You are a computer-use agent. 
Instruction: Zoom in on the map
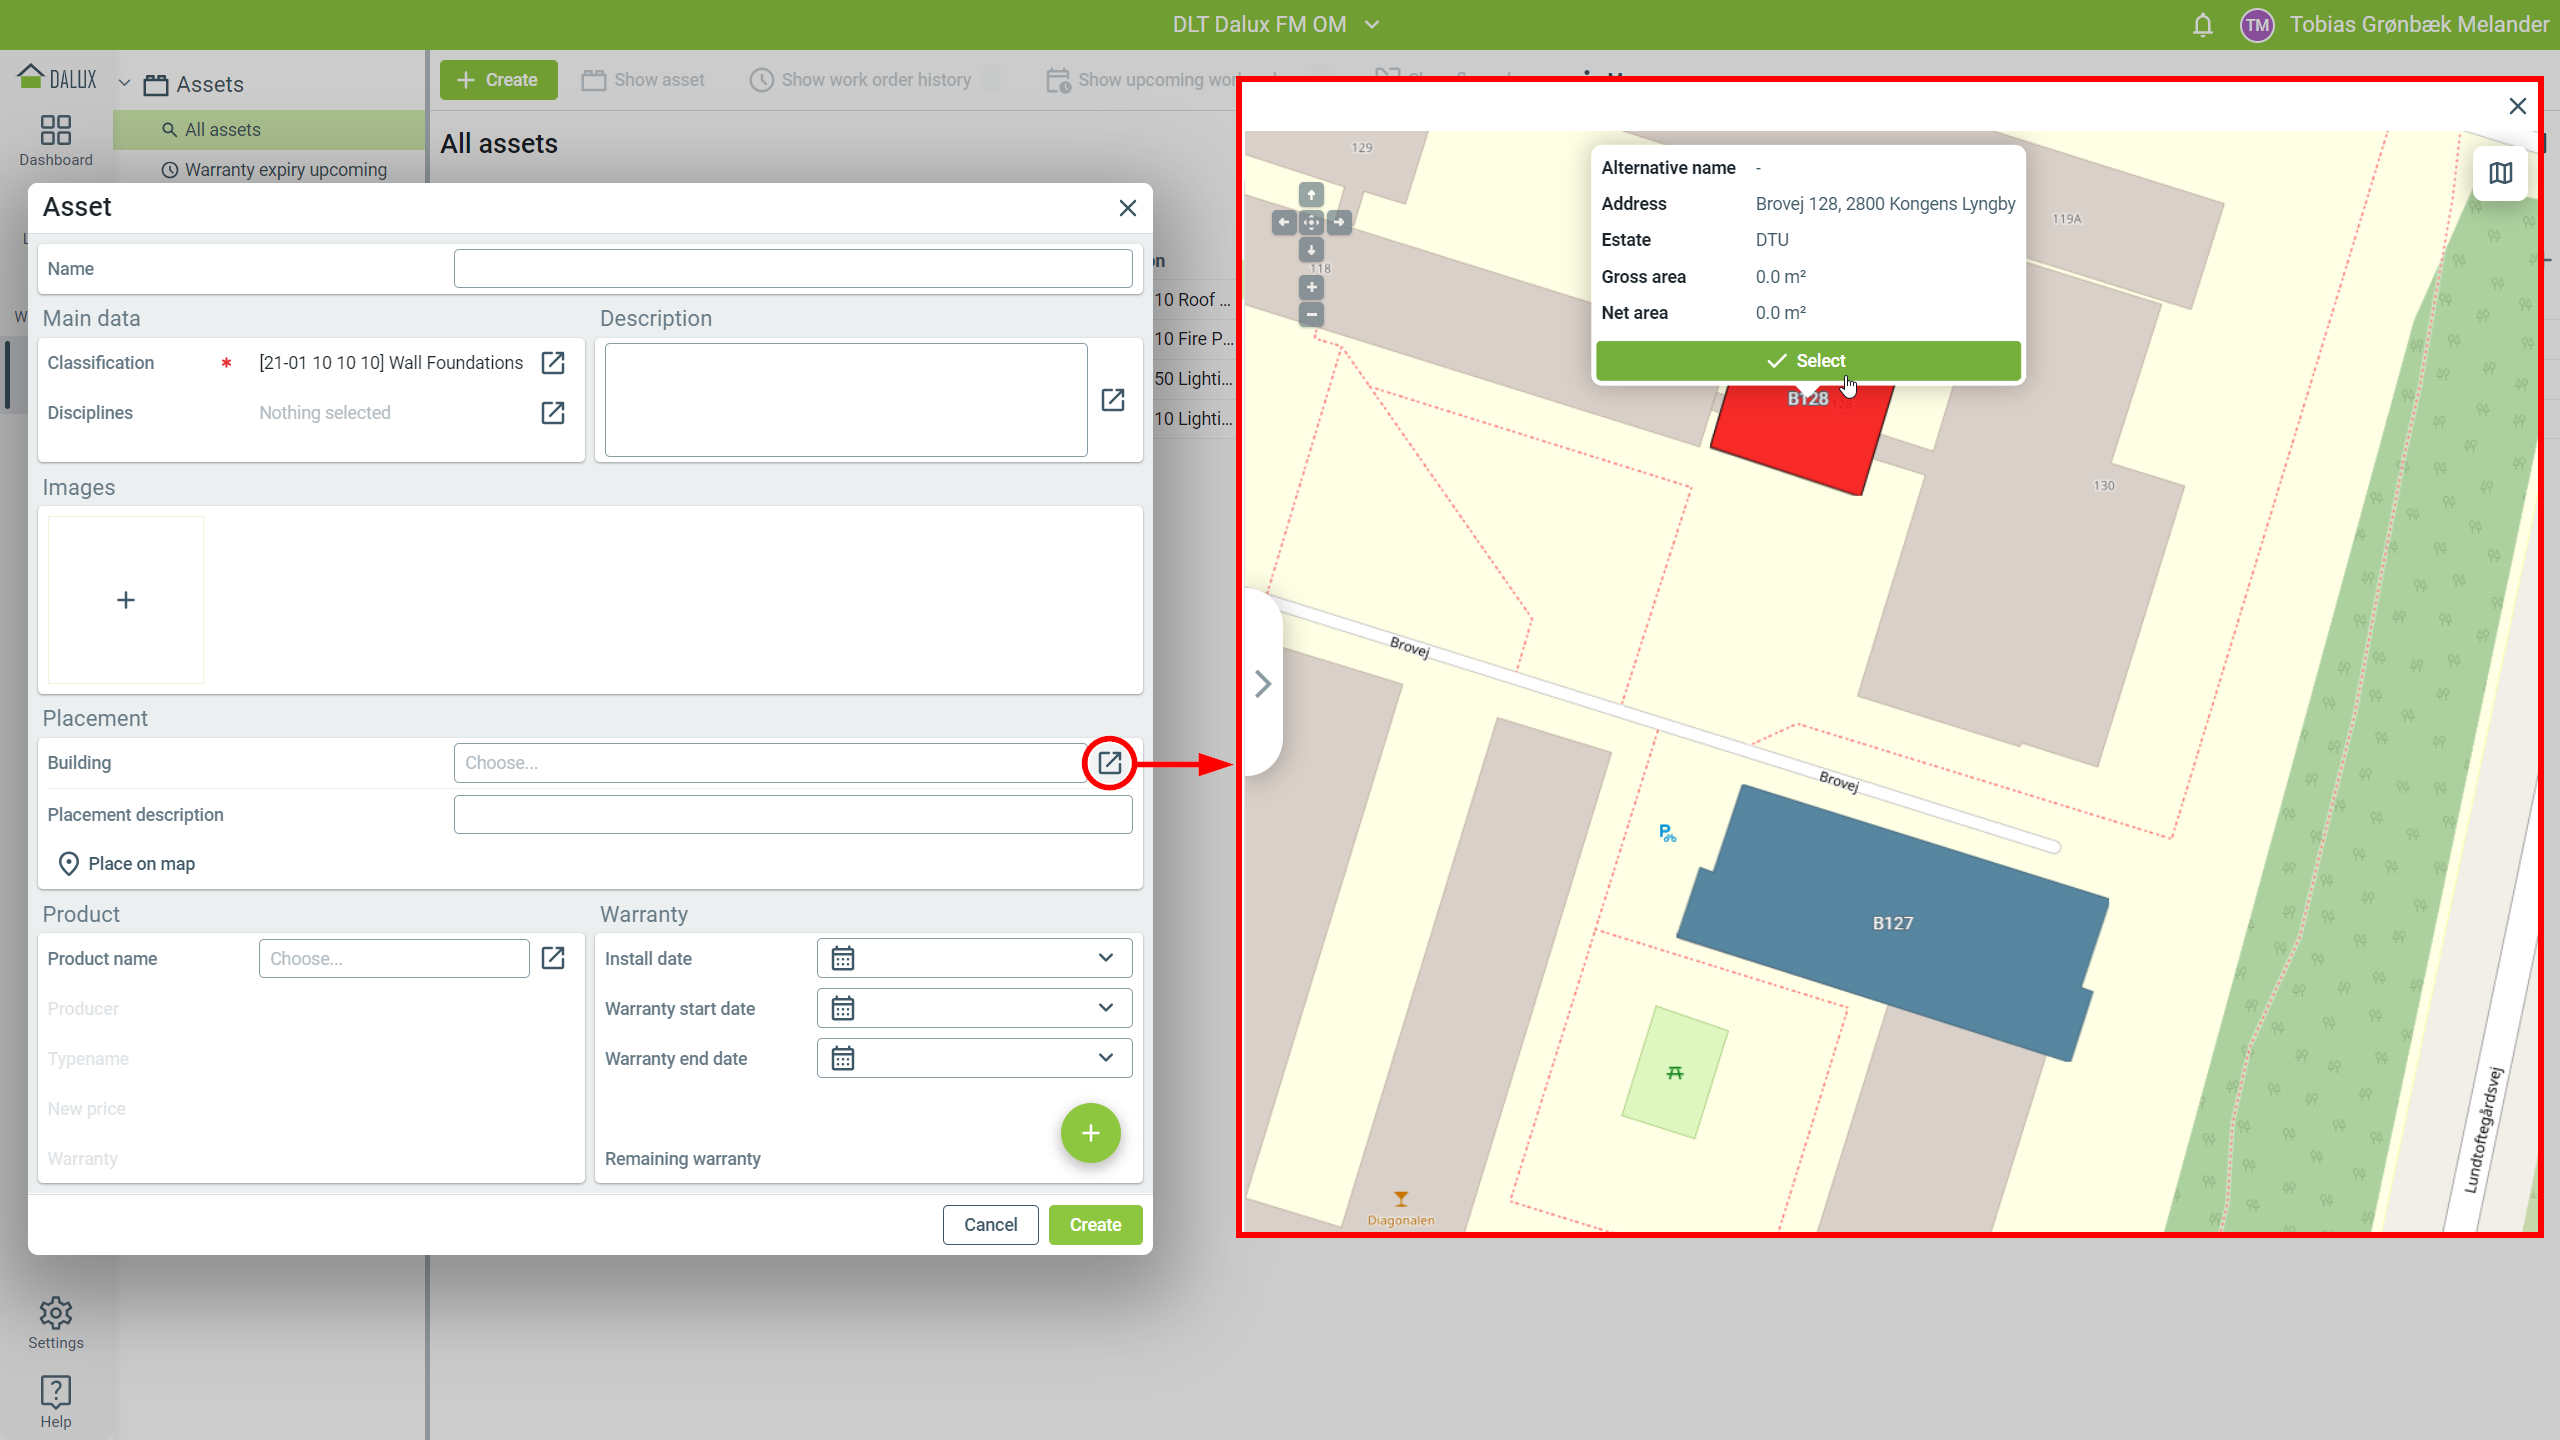tap(1311, 288)
